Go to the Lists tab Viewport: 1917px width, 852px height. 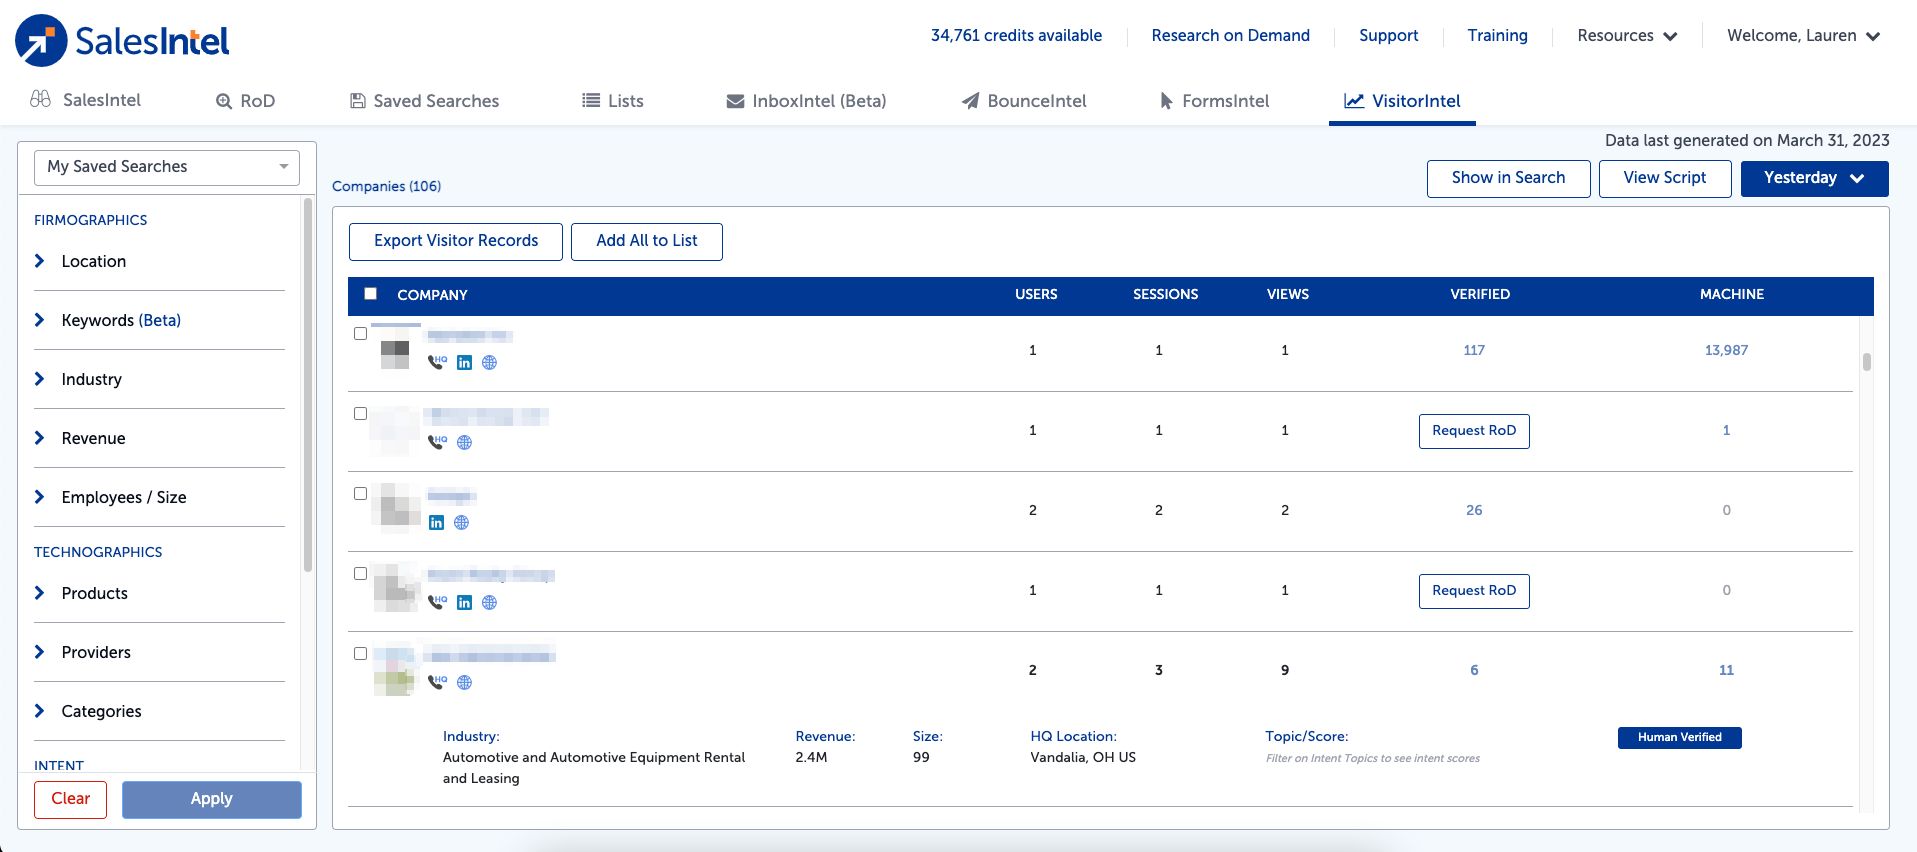click(613, 101)
